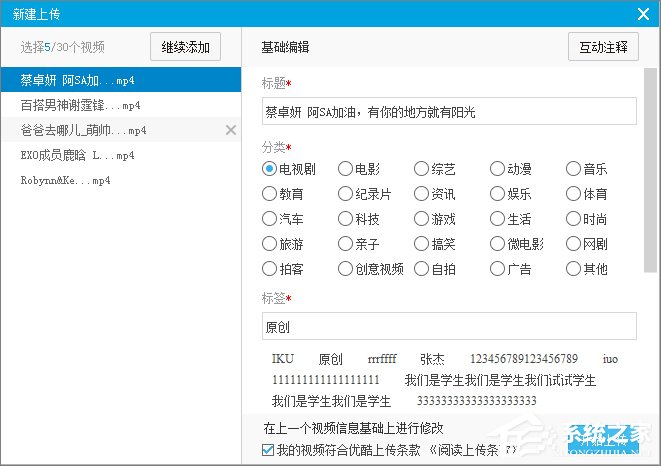
Task: Add the rrrffff suggested tag
Action: pos(382,359)
